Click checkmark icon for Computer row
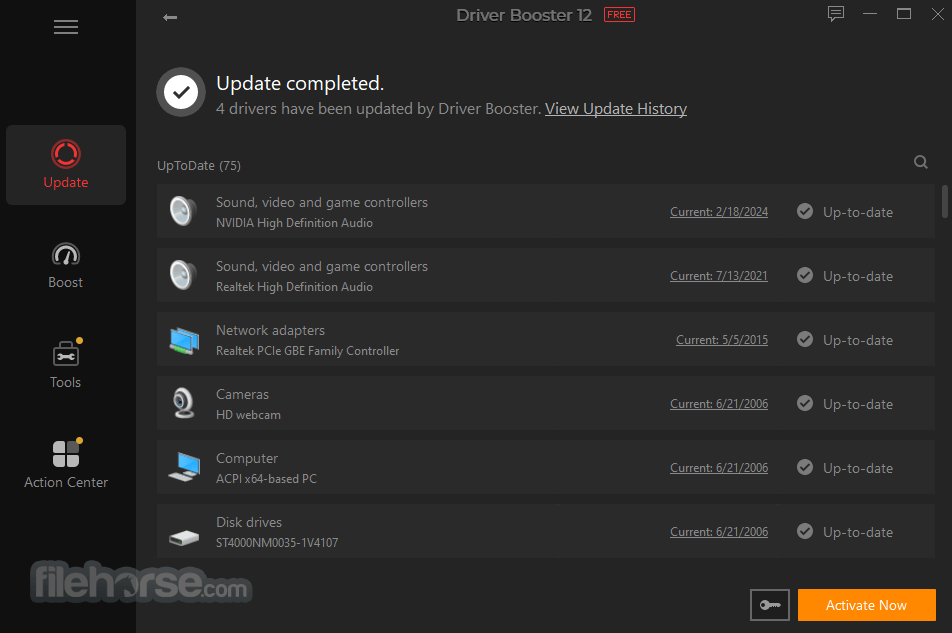The image size is (952, 633). click(805, 467)
